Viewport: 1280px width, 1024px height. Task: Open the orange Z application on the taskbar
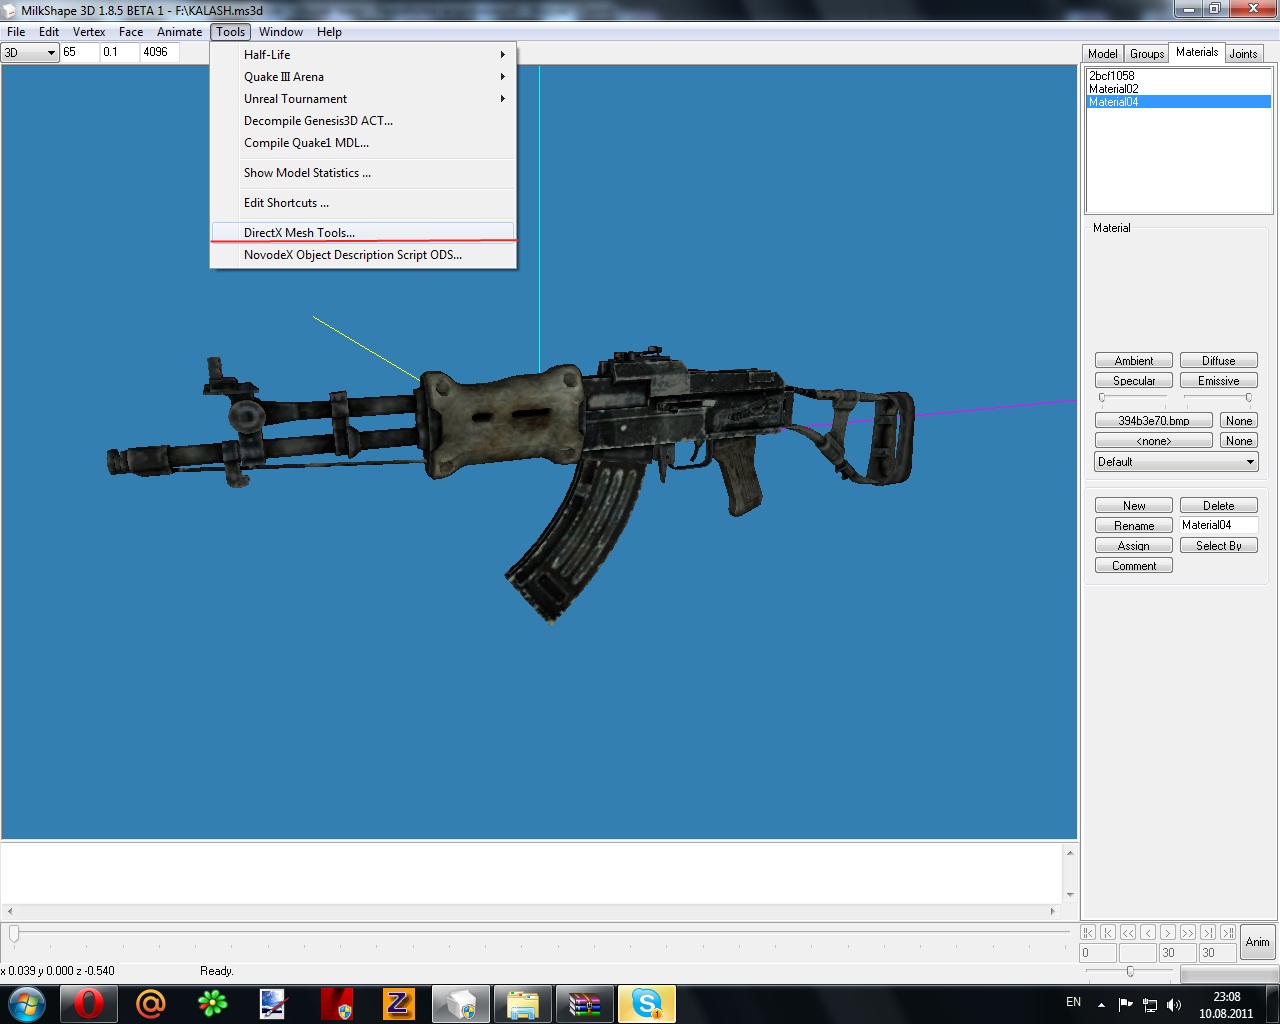point(398,1004)
